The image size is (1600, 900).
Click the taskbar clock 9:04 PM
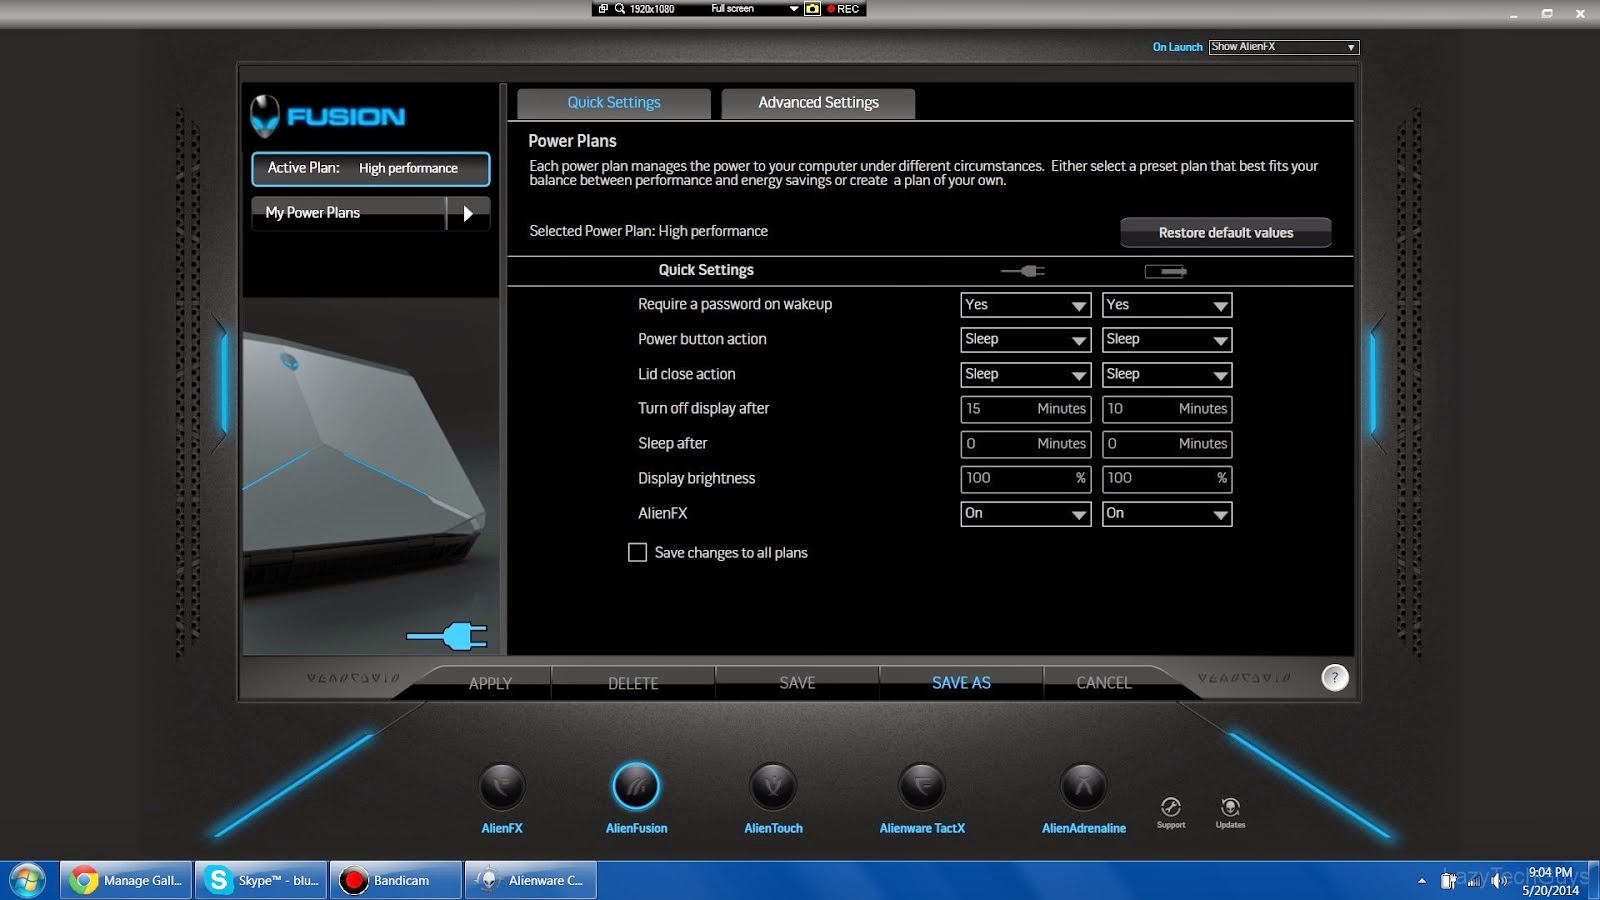coord(1550,881)
